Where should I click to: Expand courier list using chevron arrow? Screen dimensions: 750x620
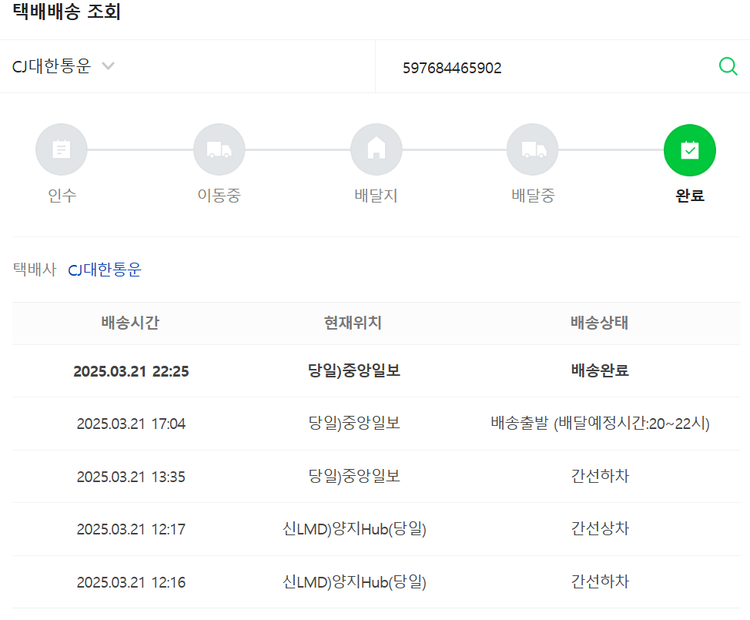108,67
